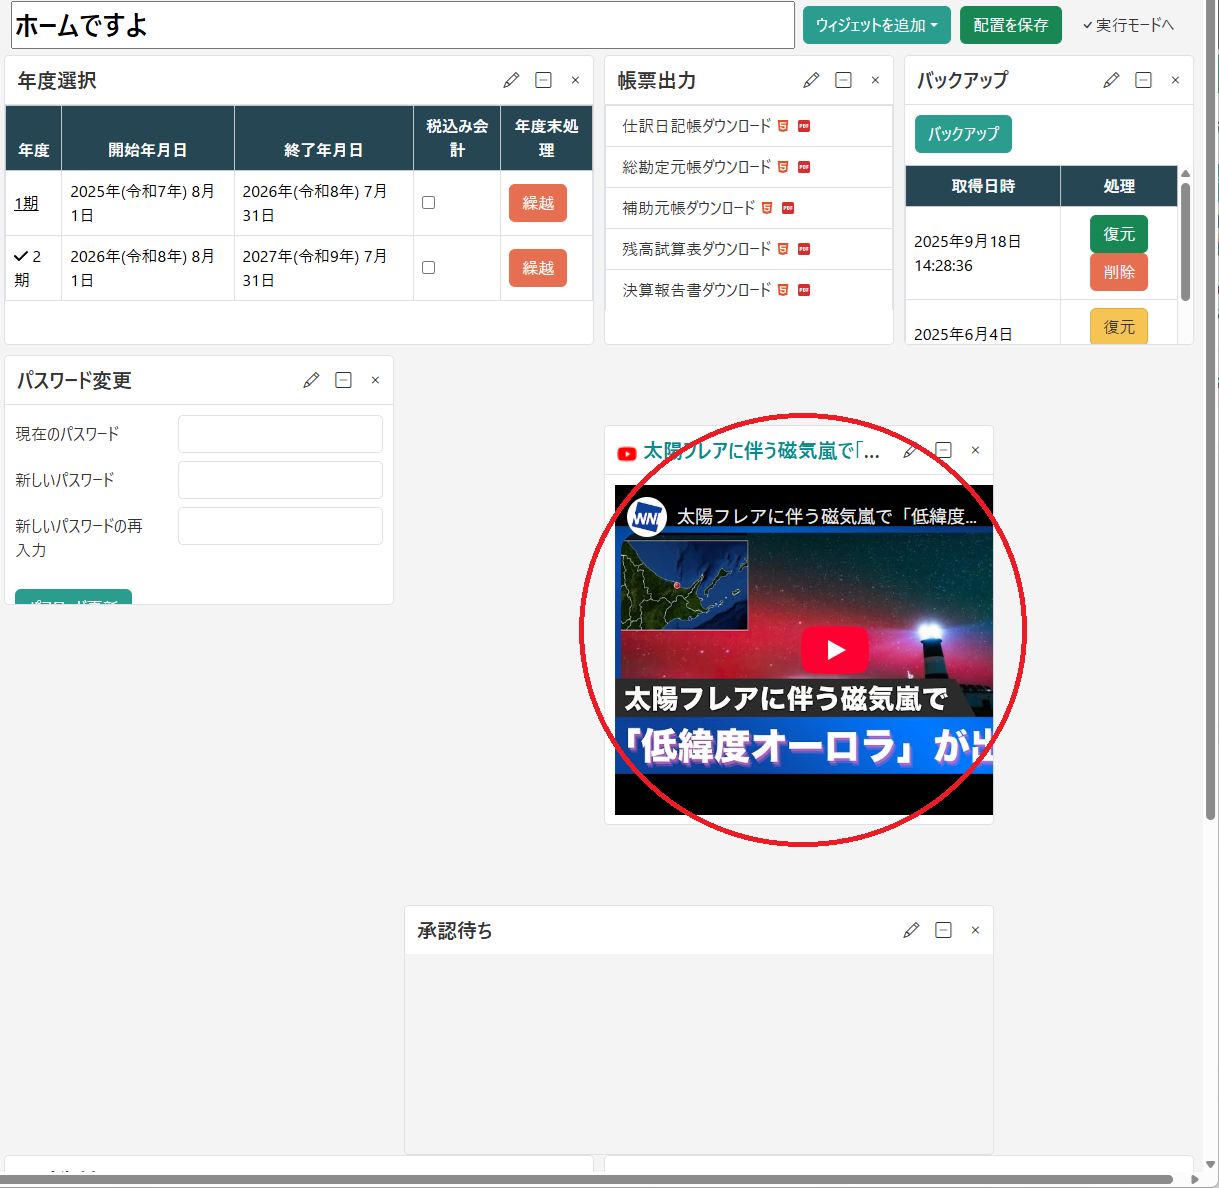Click the YouTube logo in the video widget header

(x=626, y=453)
